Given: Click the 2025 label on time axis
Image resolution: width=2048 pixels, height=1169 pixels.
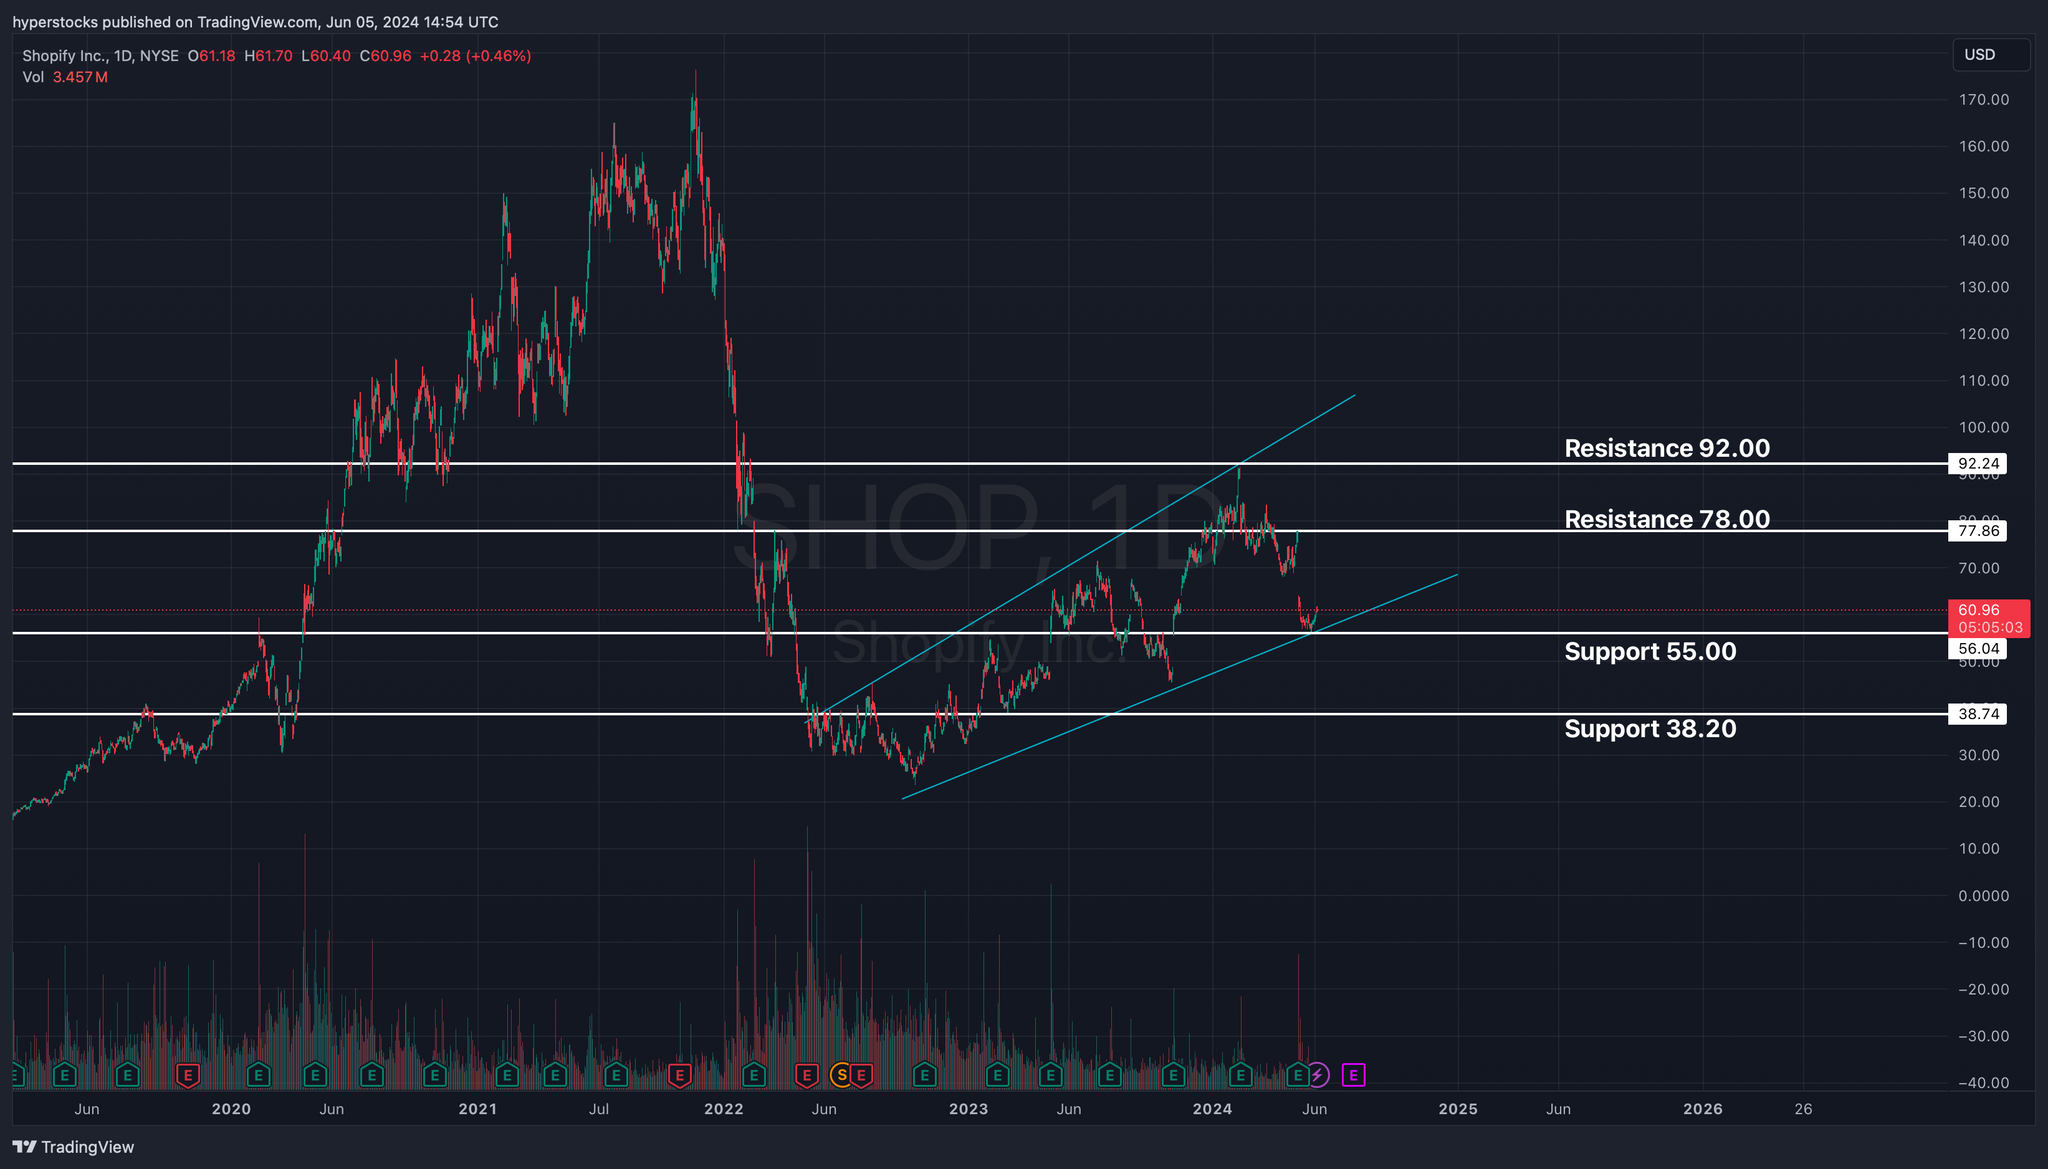Looking at the screenshot, I should [1457, 1109].
